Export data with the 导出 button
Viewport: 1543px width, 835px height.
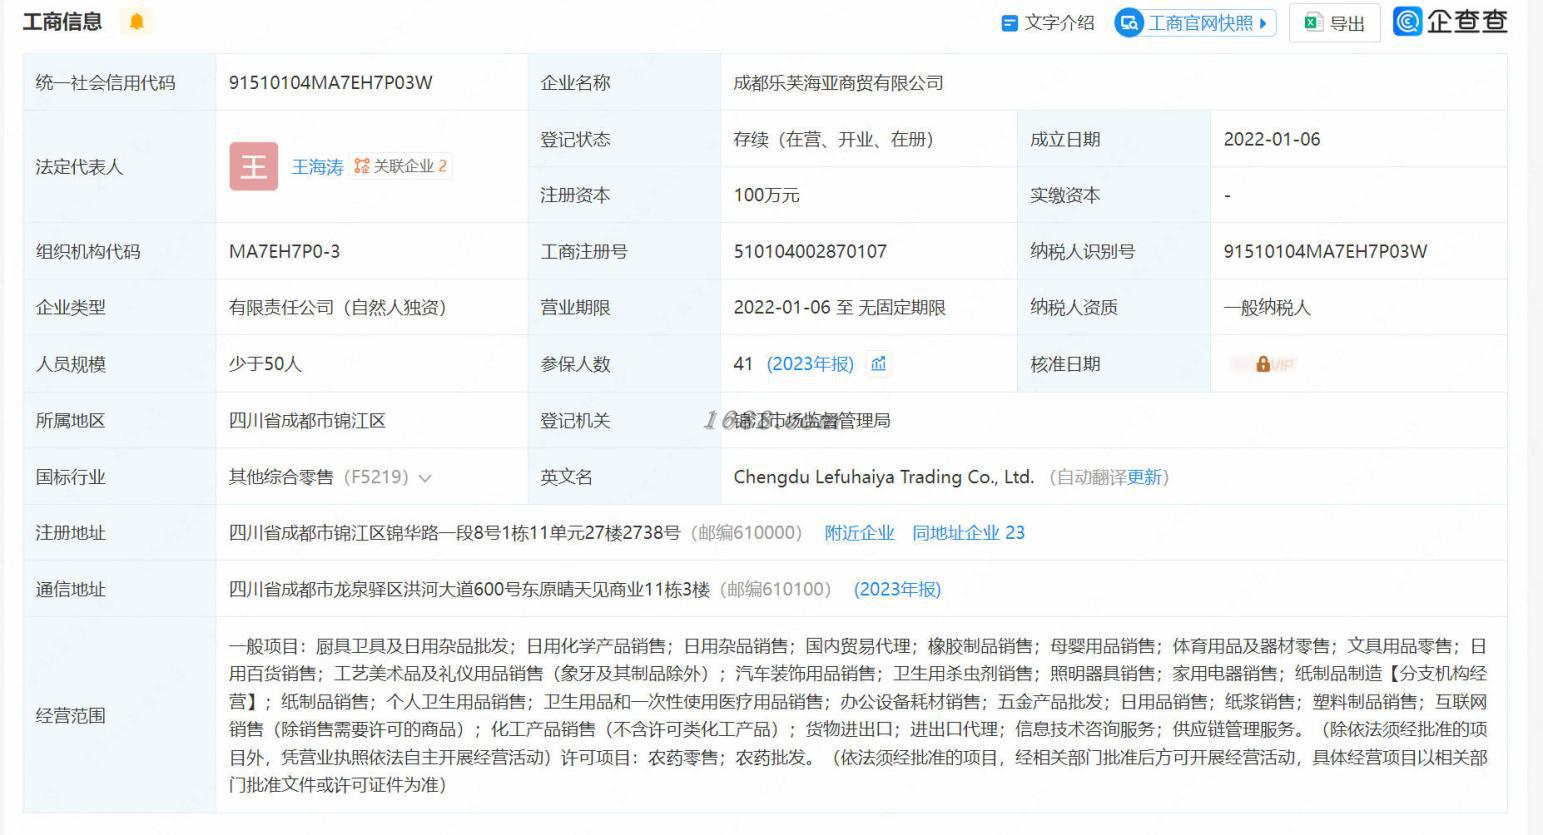pyautogui.click(x=1334, y=22)
